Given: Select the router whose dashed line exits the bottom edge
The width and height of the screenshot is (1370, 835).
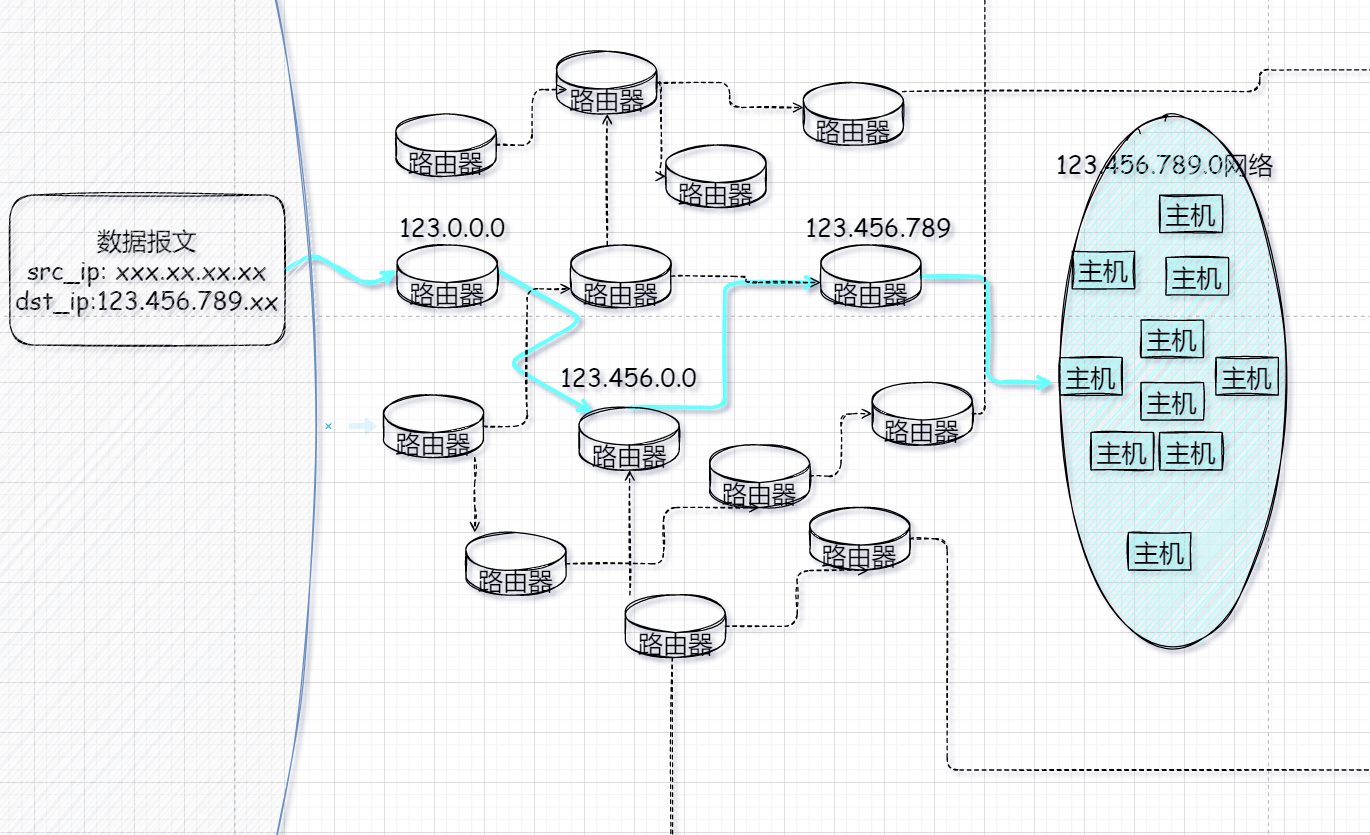Looking at the screenshot, I should tap(675, 626).
